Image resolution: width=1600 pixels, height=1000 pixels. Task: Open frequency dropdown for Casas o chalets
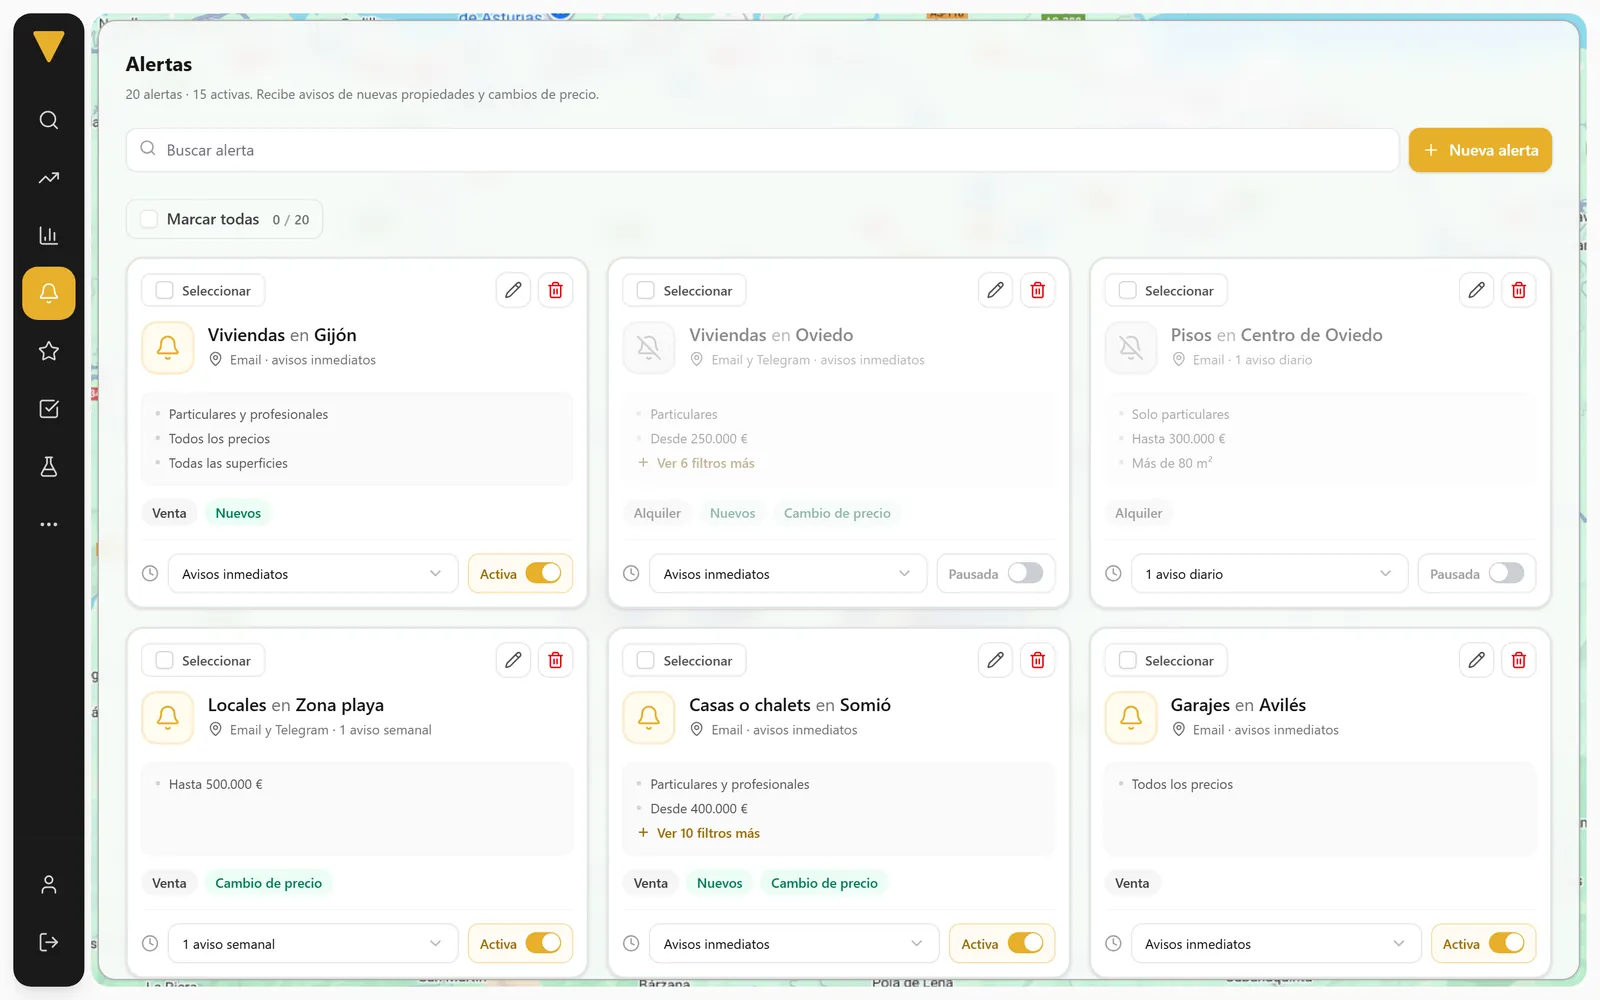[x=794, y=944]
